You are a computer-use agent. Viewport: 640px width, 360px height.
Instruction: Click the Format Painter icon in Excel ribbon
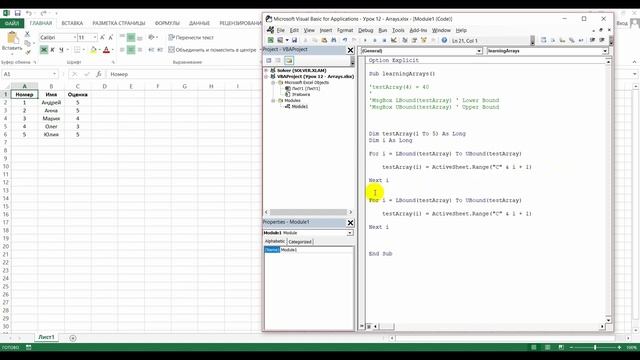click(27, 52)
